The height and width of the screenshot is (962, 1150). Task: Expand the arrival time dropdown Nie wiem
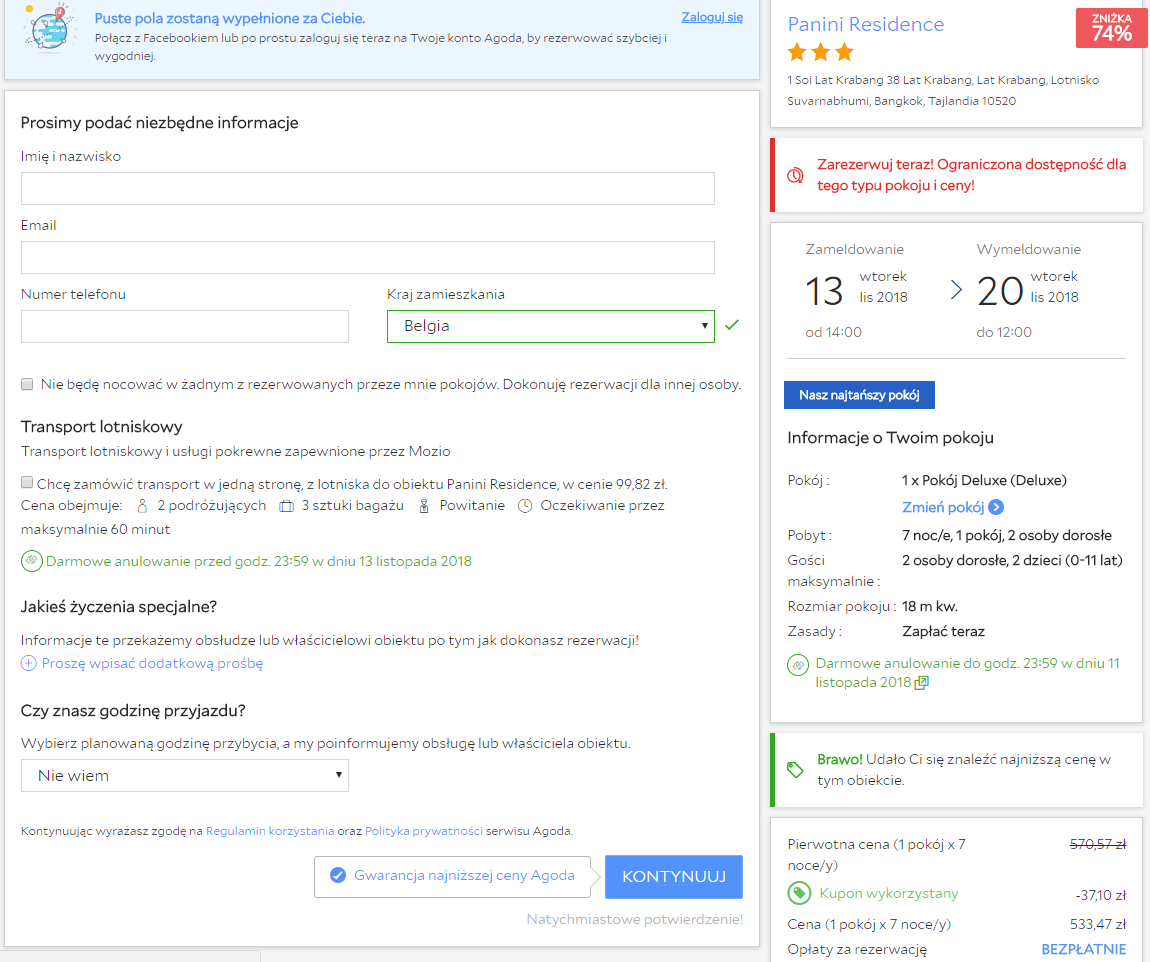pyautogui.click(x=185, y=776)
